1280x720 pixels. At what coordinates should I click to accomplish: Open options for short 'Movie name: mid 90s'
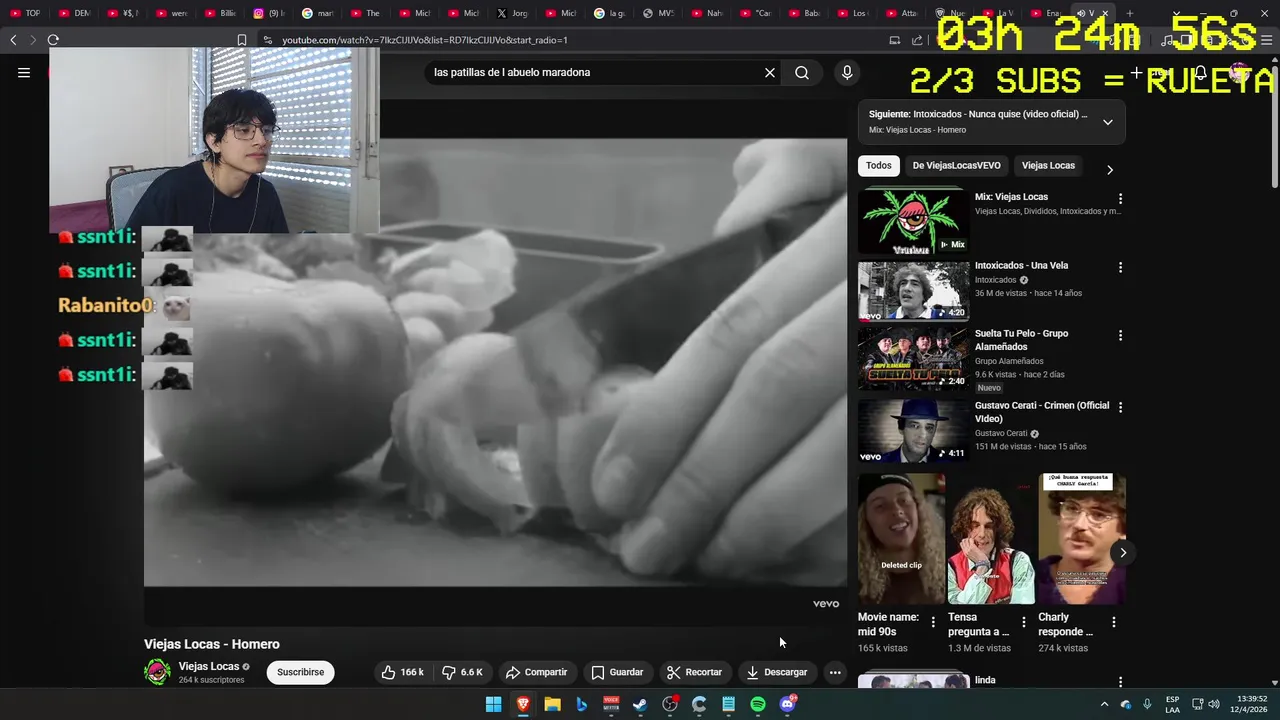click(x=933, y=622)
